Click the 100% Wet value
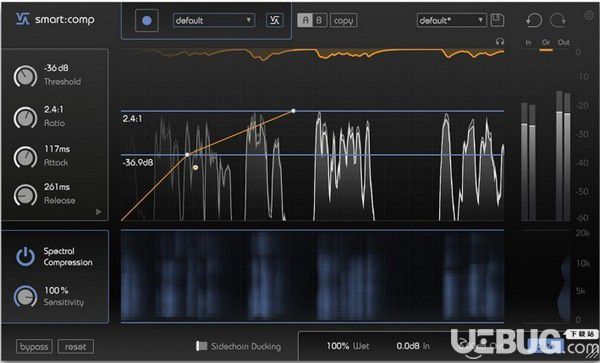Viewport: 600px width, 363px height. 347,346
